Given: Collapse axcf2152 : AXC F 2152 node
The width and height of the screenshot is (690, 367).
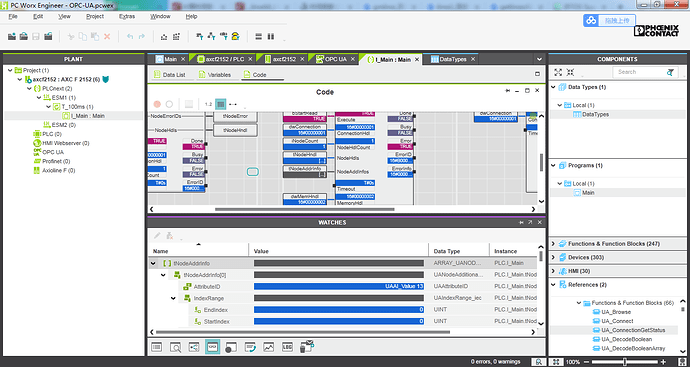Looking at the screenshot, I should pyautogui.click(x=19, y=80).
